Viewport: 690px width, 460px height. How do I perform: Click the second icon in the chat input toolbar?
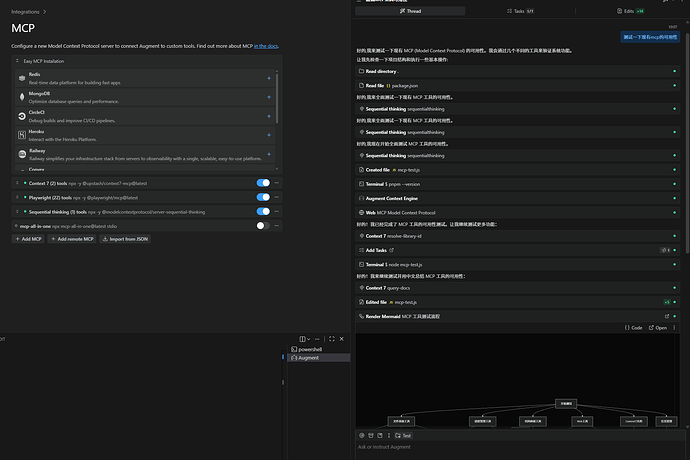click(x=371, y=435)
